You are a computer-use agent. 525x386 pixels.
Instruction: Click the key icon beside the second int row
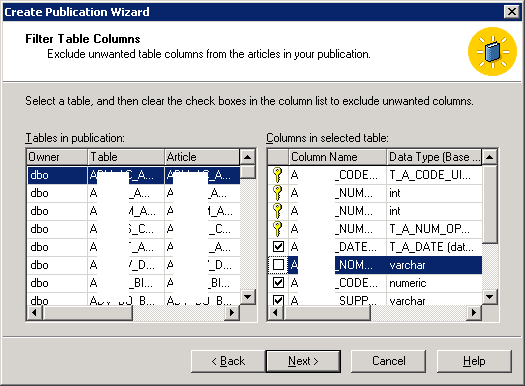click(x=278, y=211)
